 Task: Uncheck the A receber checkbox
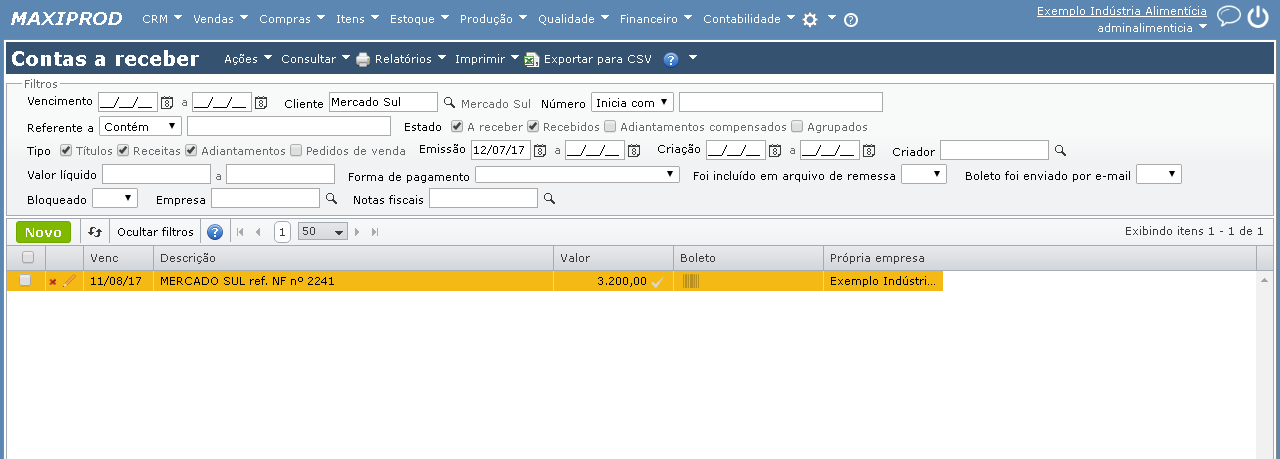tap(457, 127)
